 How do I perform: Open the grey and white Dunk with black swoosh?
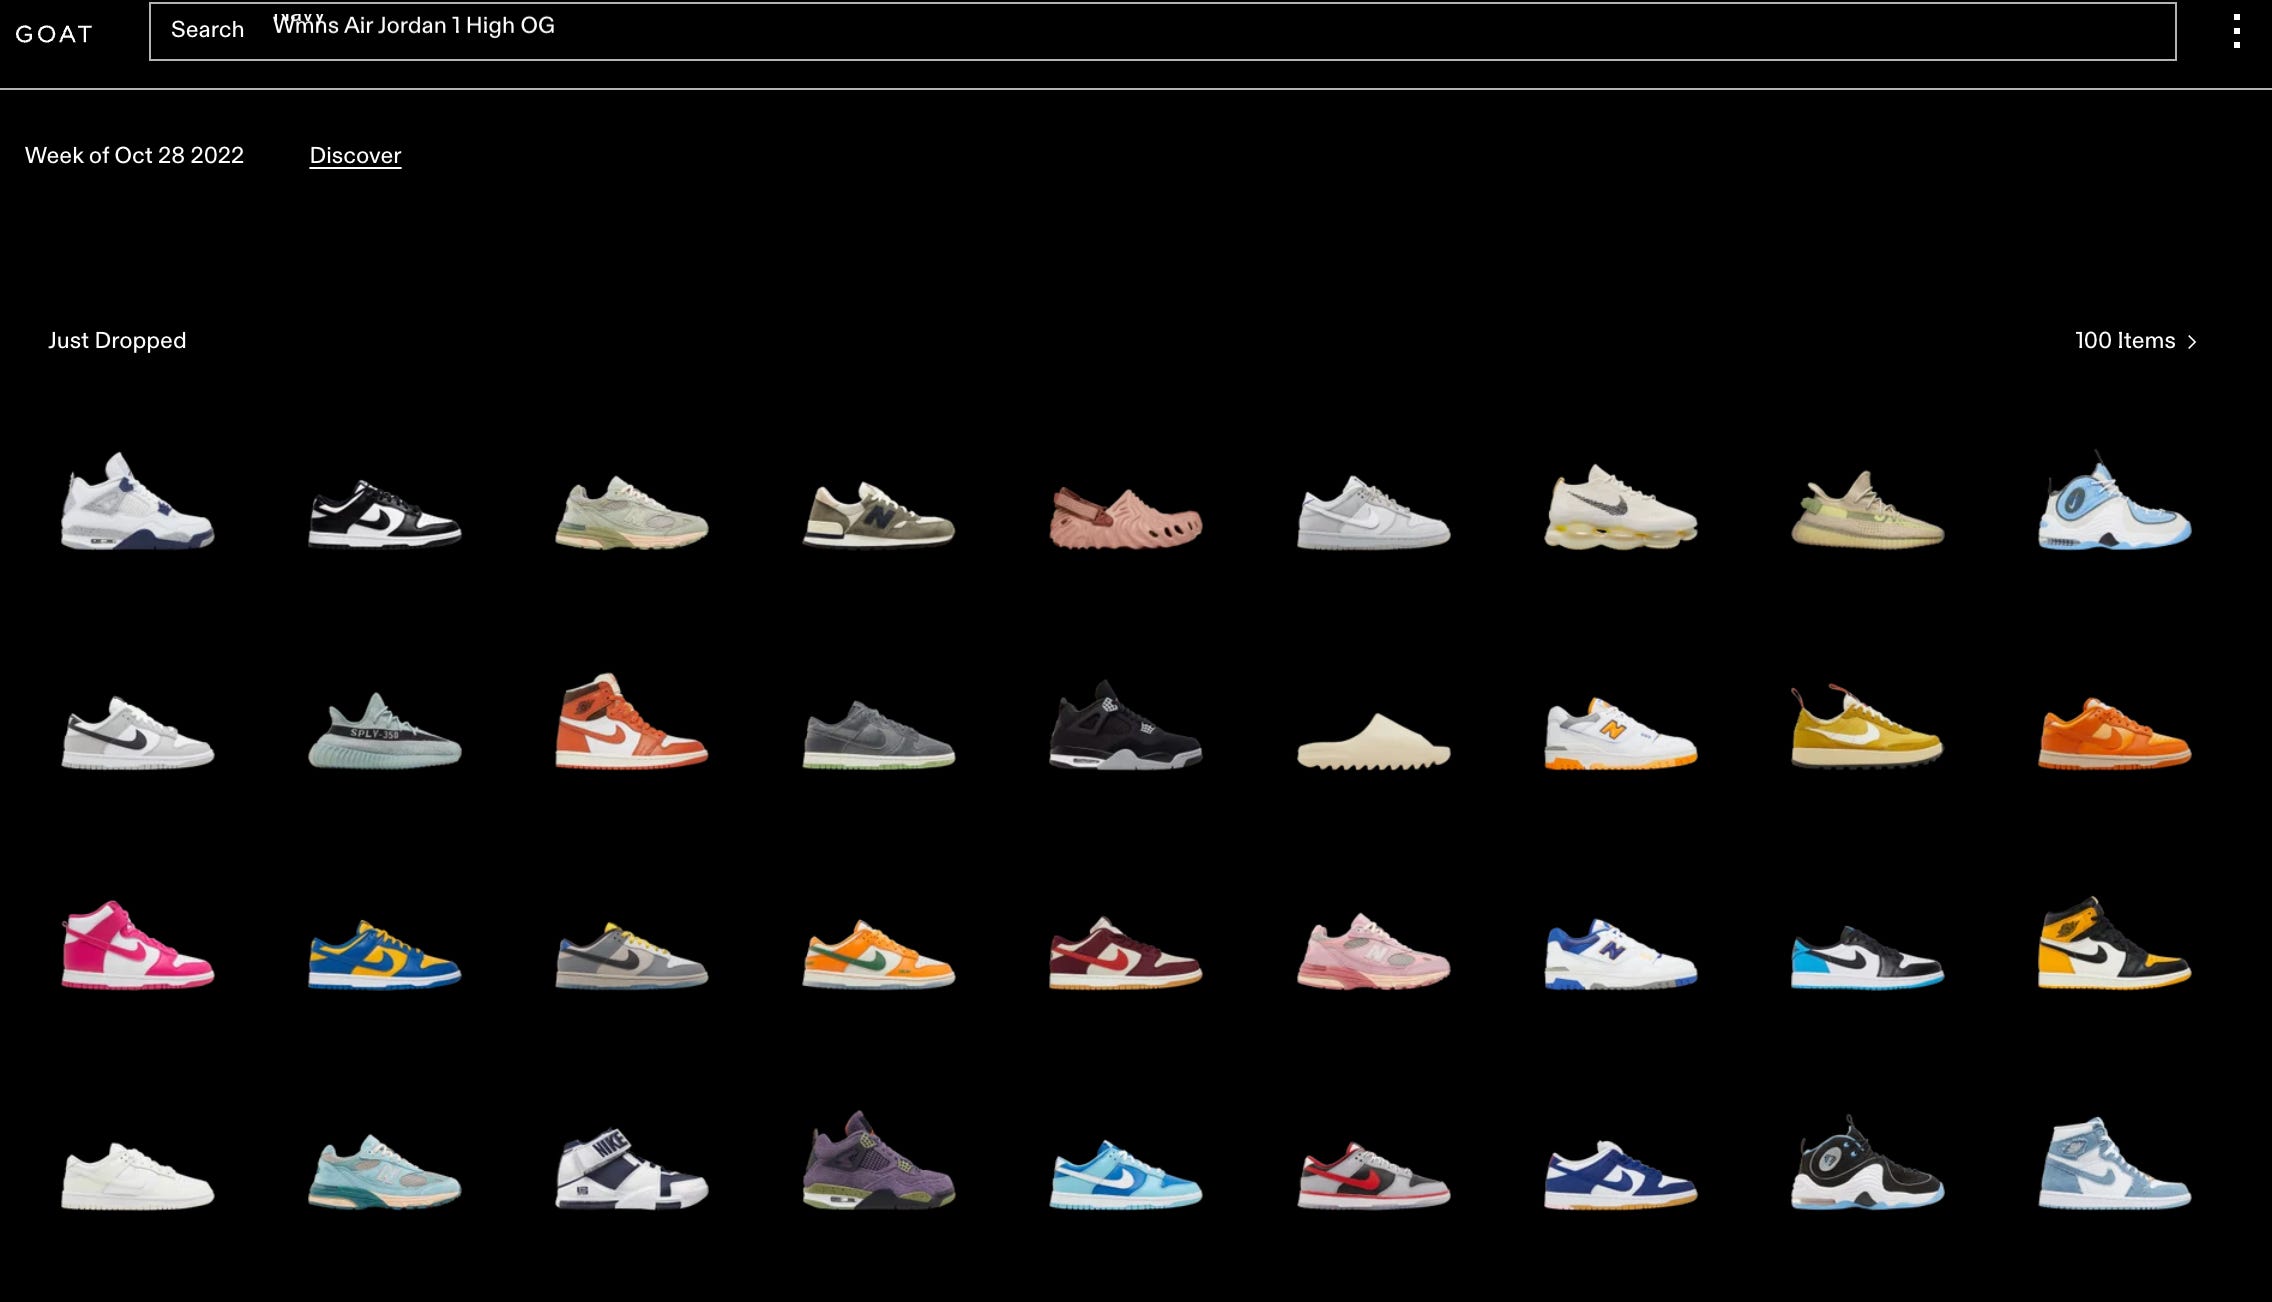[x=138, y=733]
